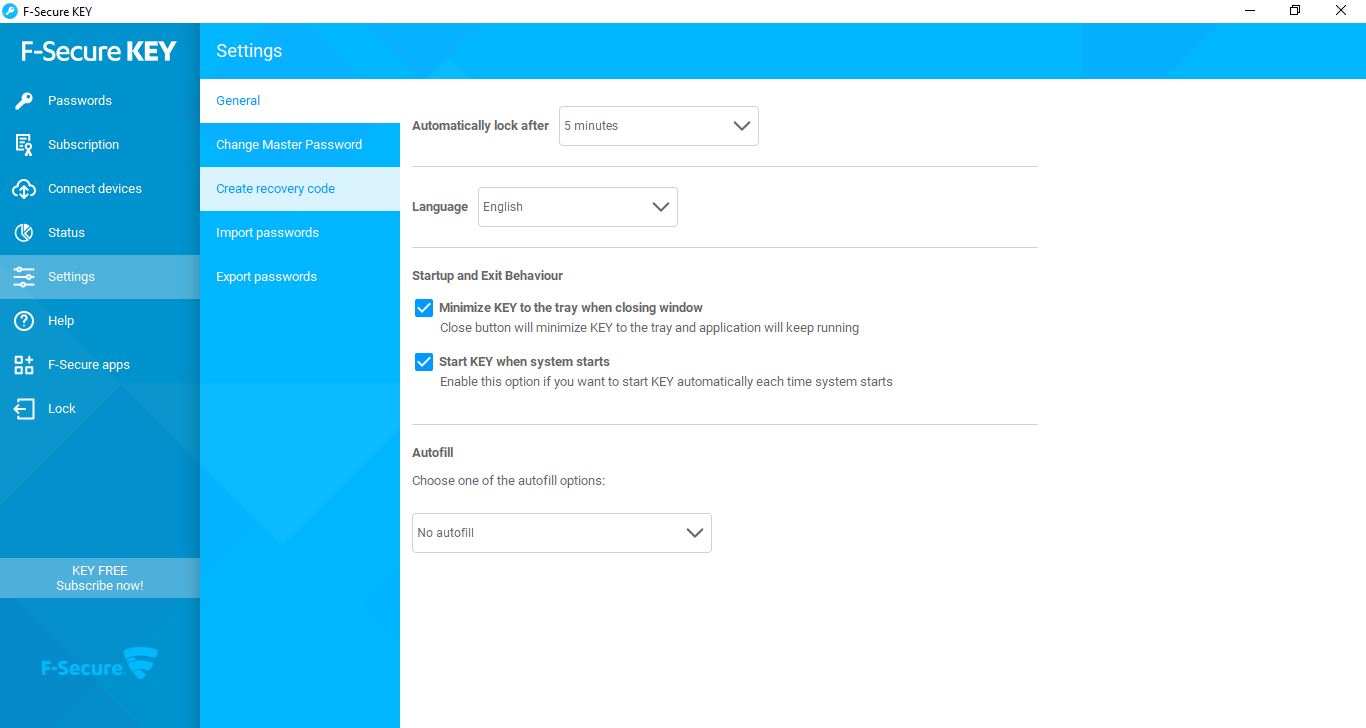1366x728 pixels.
Task: Open the No autofill options dropdown
Action: (x=561, y=533)
